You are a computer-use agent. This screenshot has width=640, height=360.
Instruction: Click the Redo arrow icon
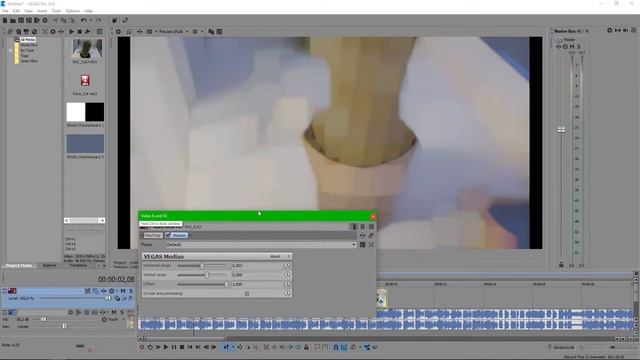coord(98,20)
